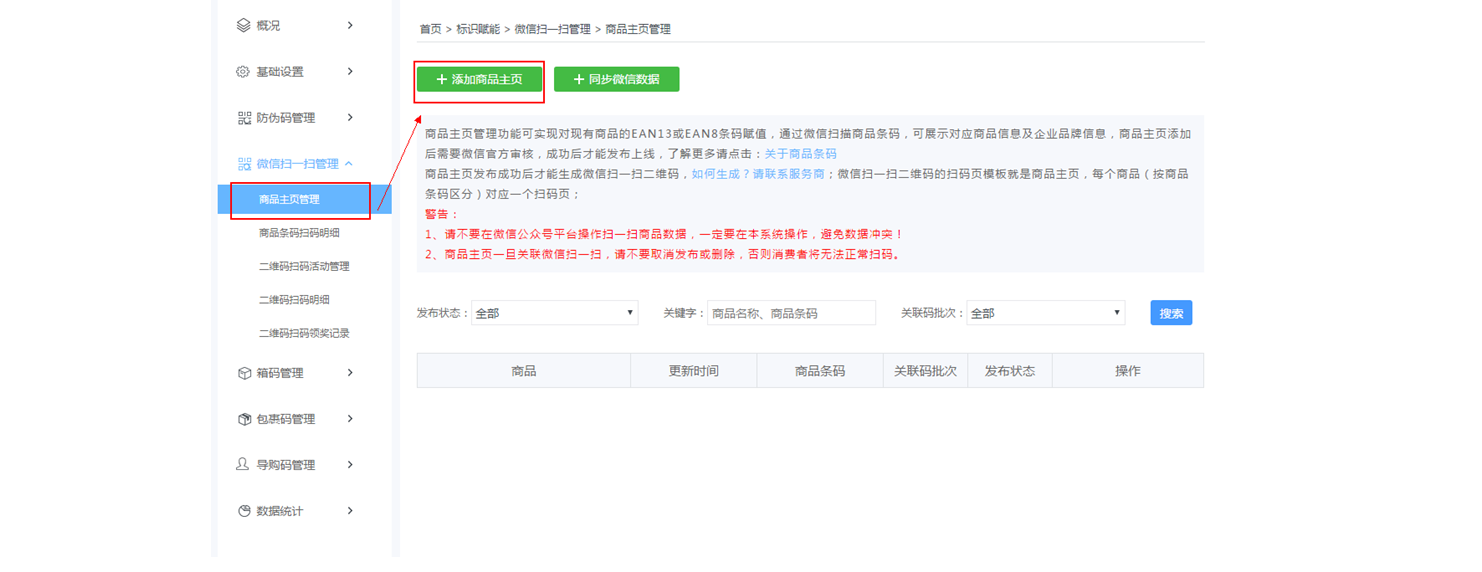Viewport: 1482px width, 572px height.
Task: Click the 基础设置 gear icon
Action: click(243, 72)
